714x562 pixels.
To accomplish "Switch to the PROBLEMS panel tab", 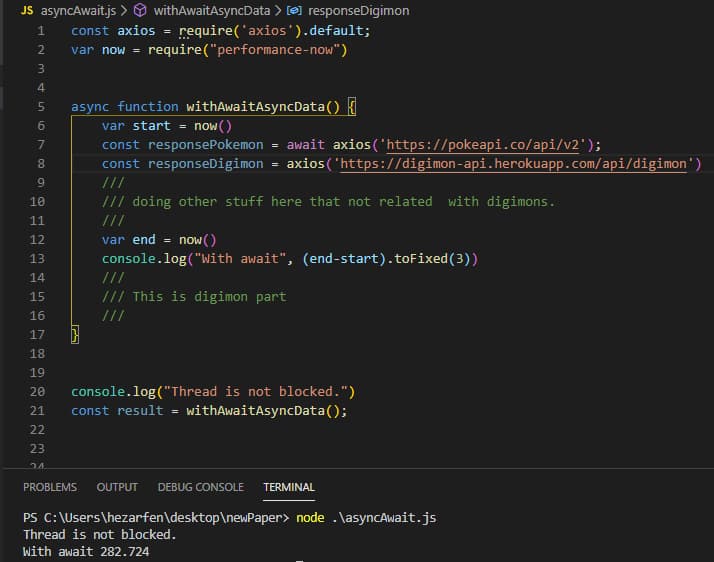I will [50, 487].
